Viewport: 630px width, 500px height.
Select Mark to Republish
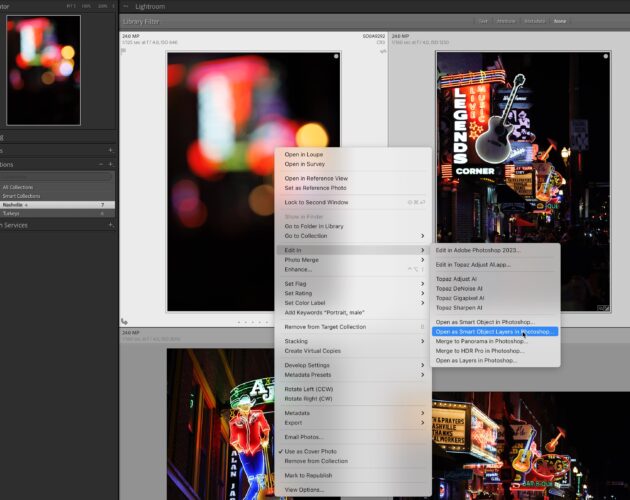point(308,475)
